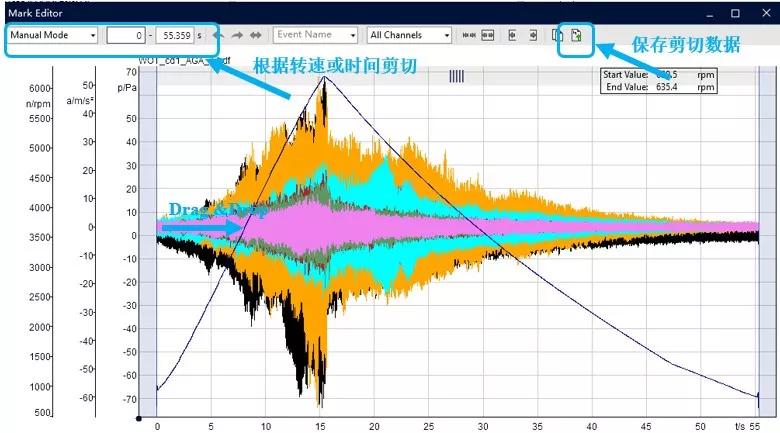Open the Manual Mode dropdown

click(54, 35)
